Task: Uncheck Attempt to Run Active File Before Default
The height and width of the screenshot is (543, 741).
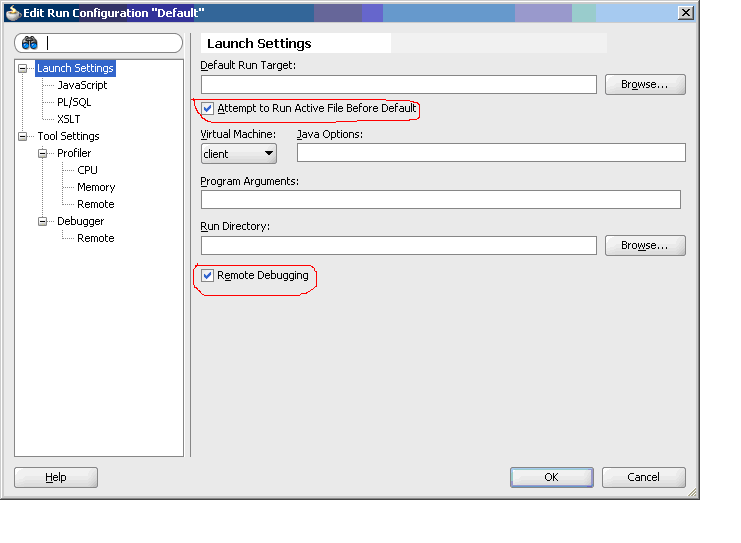Action: tap(207, 109)
